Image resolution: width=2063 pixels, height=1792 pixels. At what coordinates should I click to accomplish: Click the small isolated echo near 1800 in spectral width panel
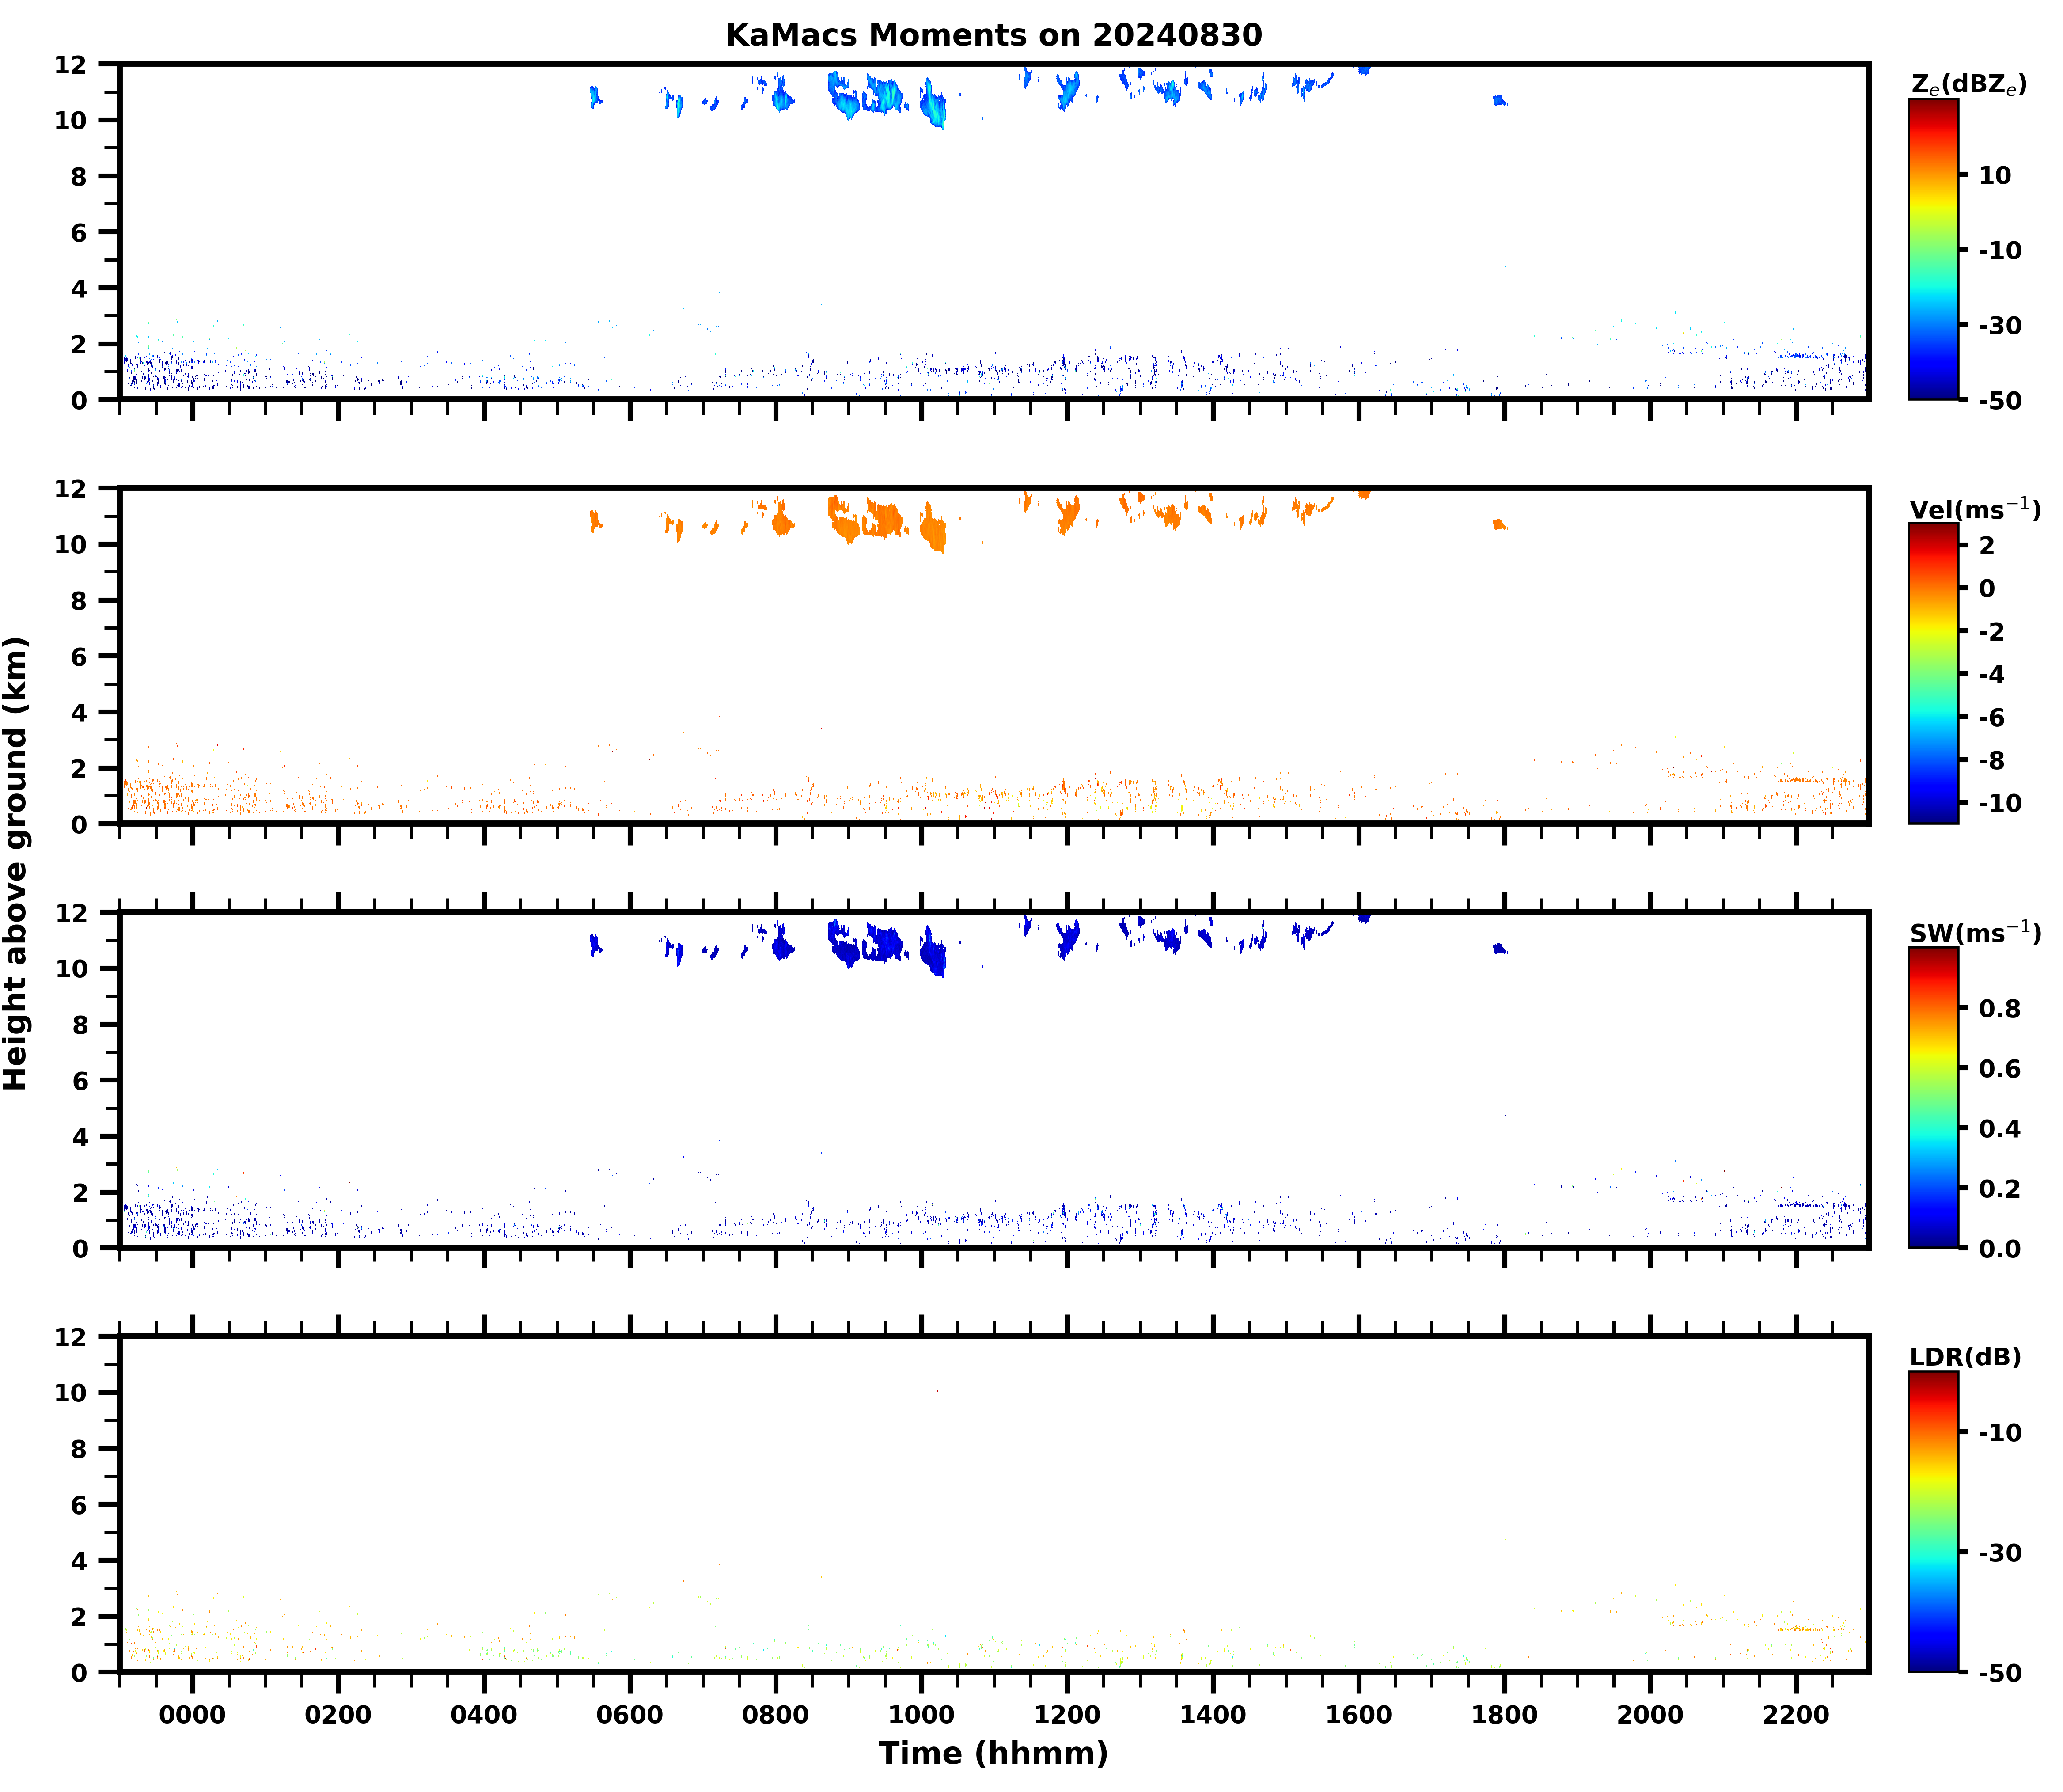click(x=1499, y=948)
